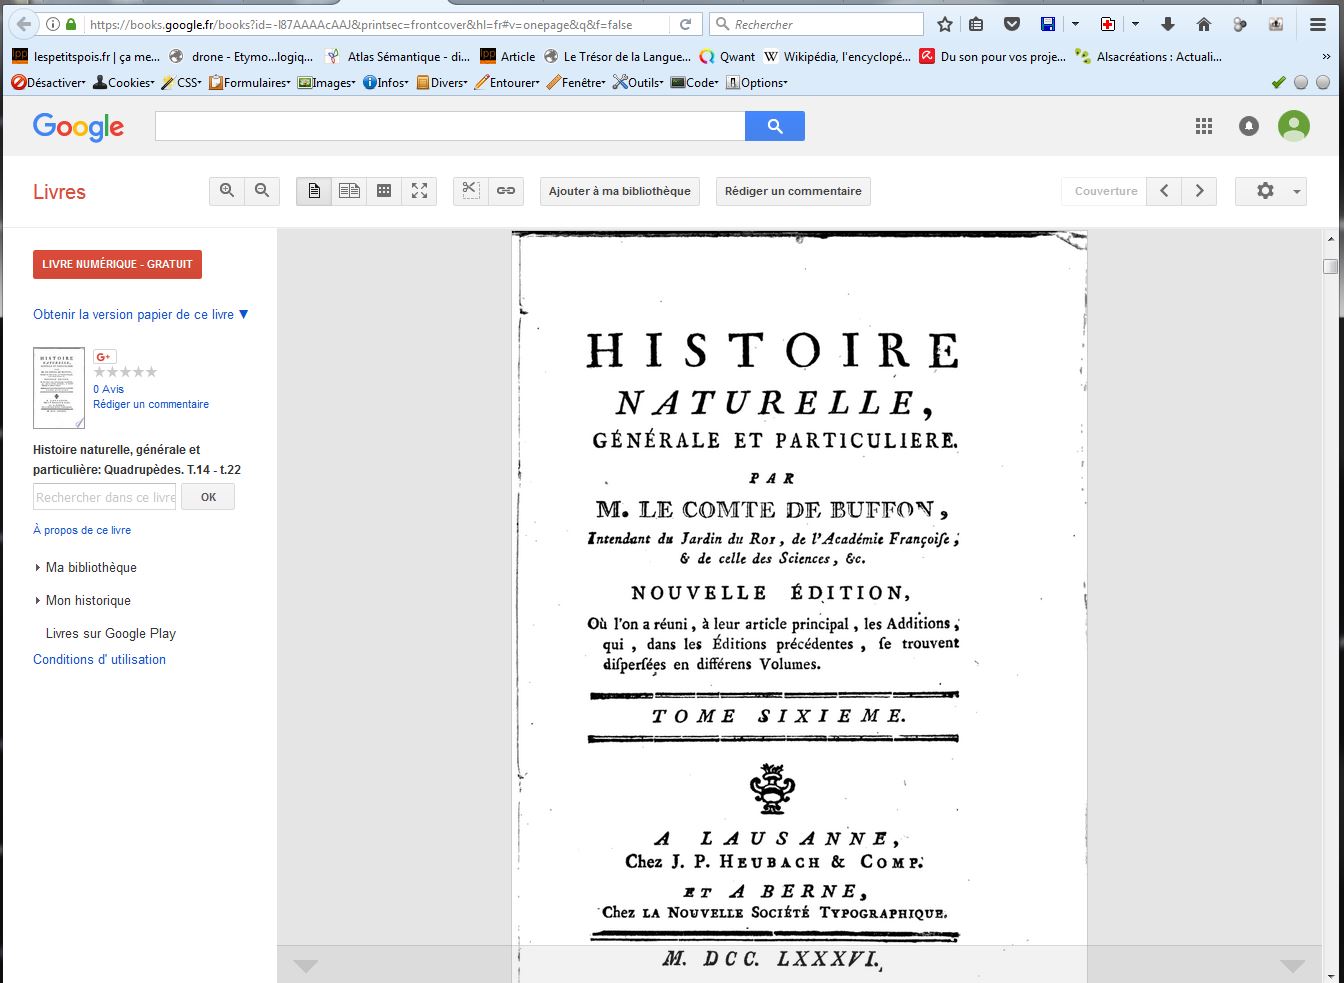Open the À propos de ce livre link
1344x983 pixels.
pos(82,530)
